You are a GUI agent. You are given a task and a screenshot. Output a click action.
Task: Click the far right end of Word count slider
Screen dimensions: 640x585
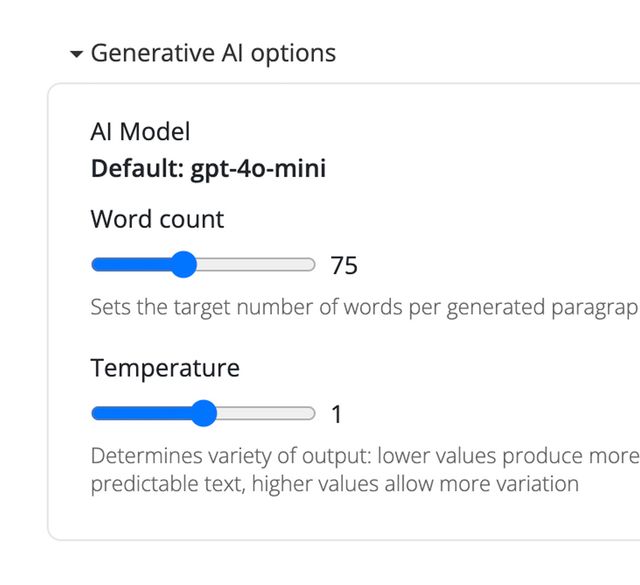coord(313,265)
